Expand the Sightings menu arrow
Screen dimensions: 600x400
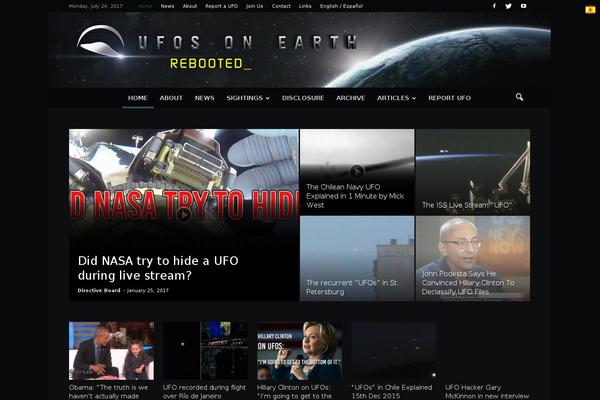[267, 98]
